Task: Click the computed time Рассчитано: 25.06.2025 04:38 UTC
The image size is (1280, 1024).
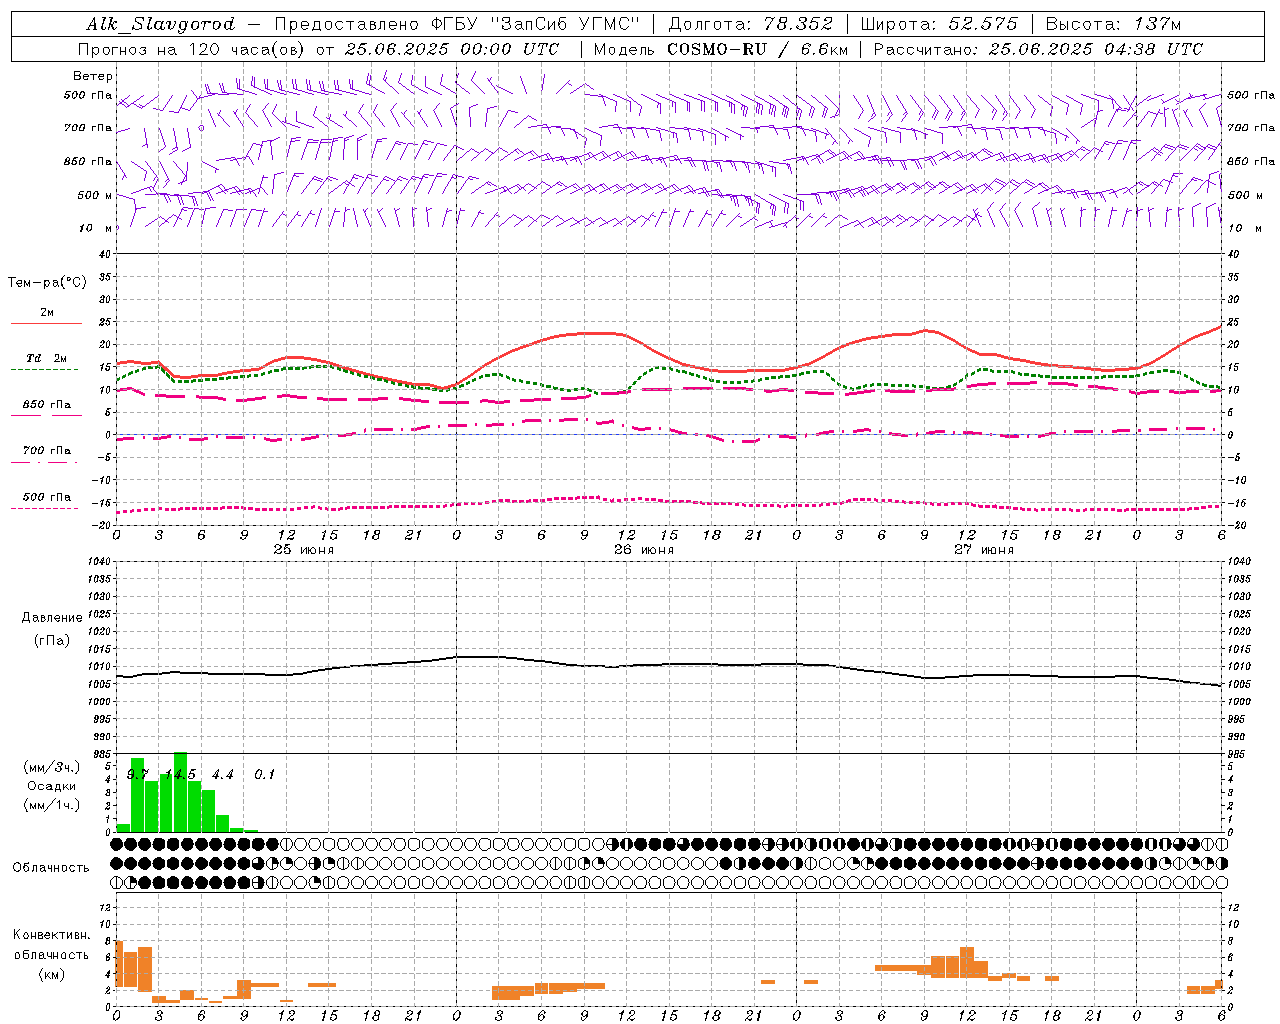Action: click(x=1039, y=49)
